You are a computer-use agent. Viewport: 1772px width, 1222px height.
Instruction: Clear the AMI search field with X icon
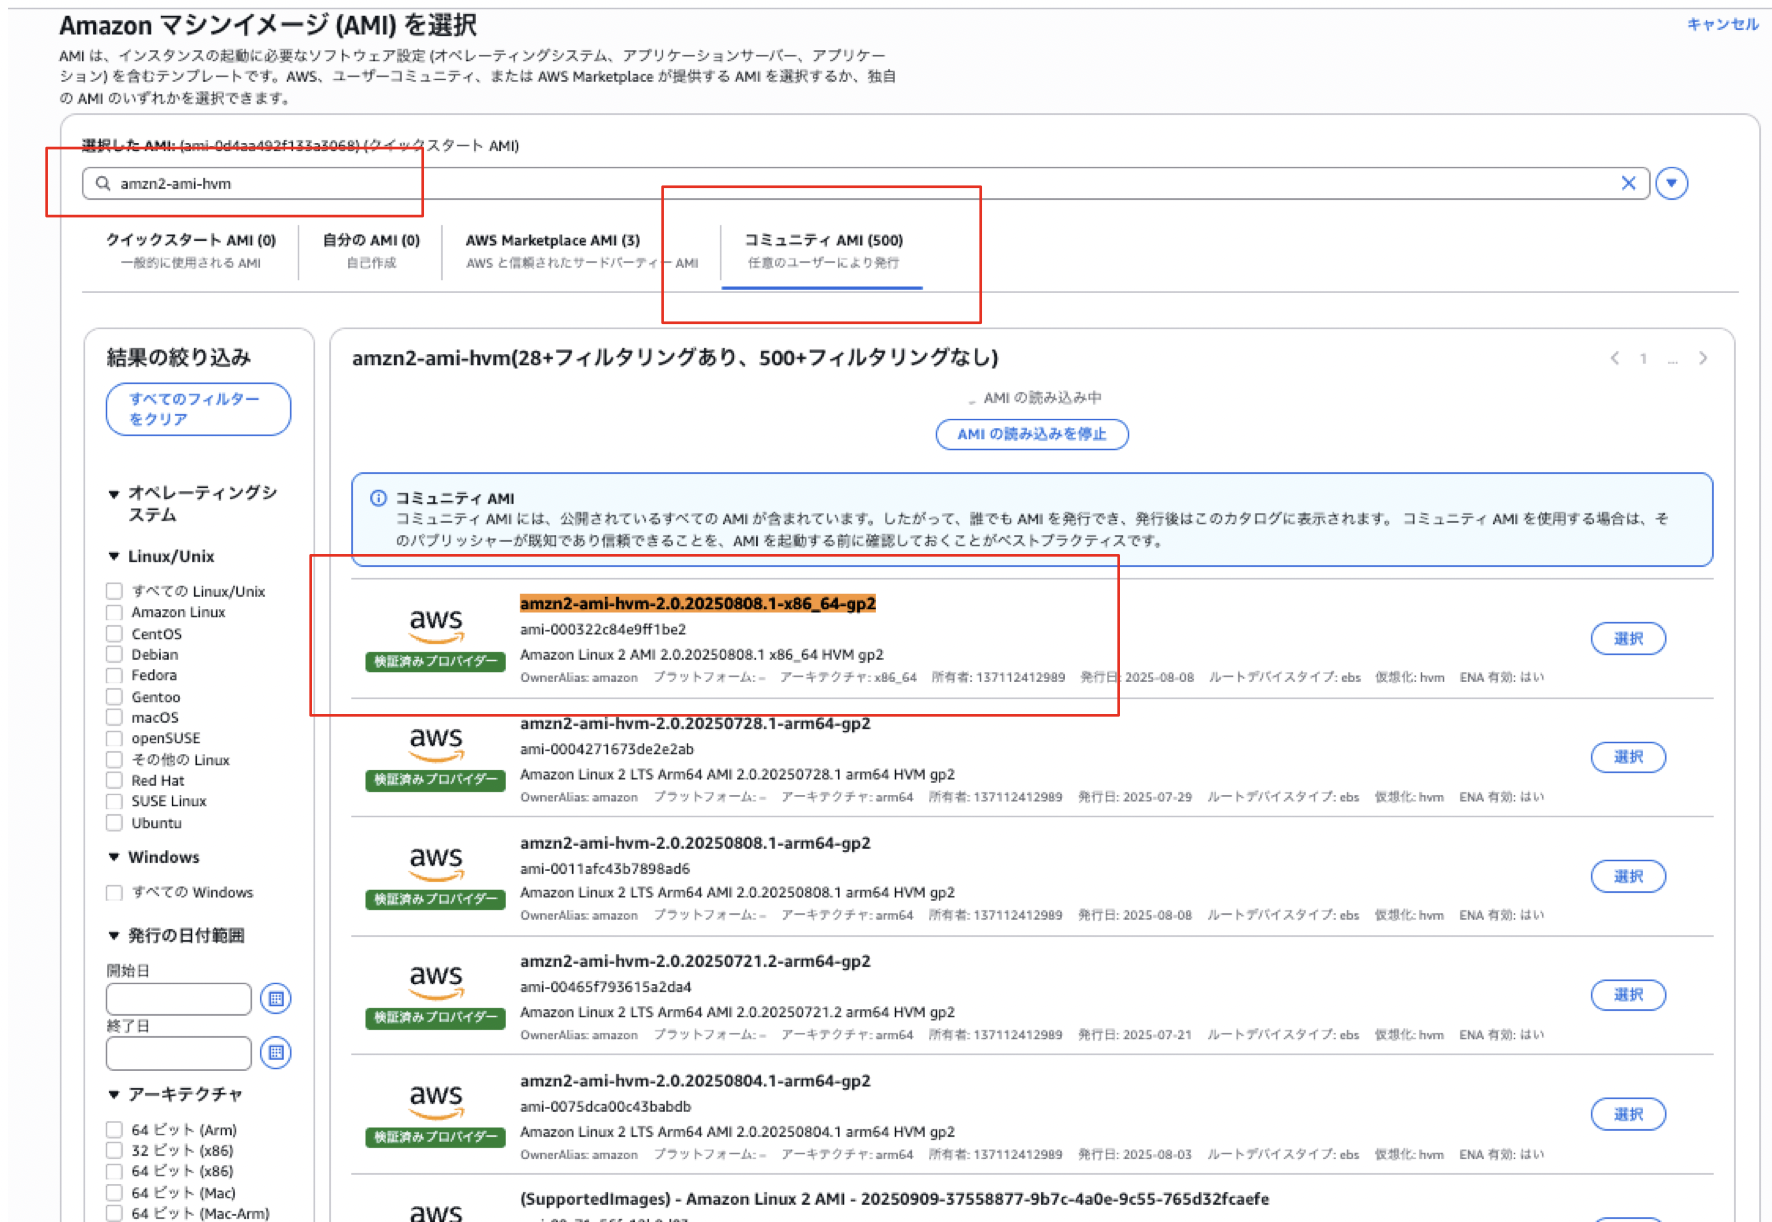pyautogui.click(x=1628, y=183)
